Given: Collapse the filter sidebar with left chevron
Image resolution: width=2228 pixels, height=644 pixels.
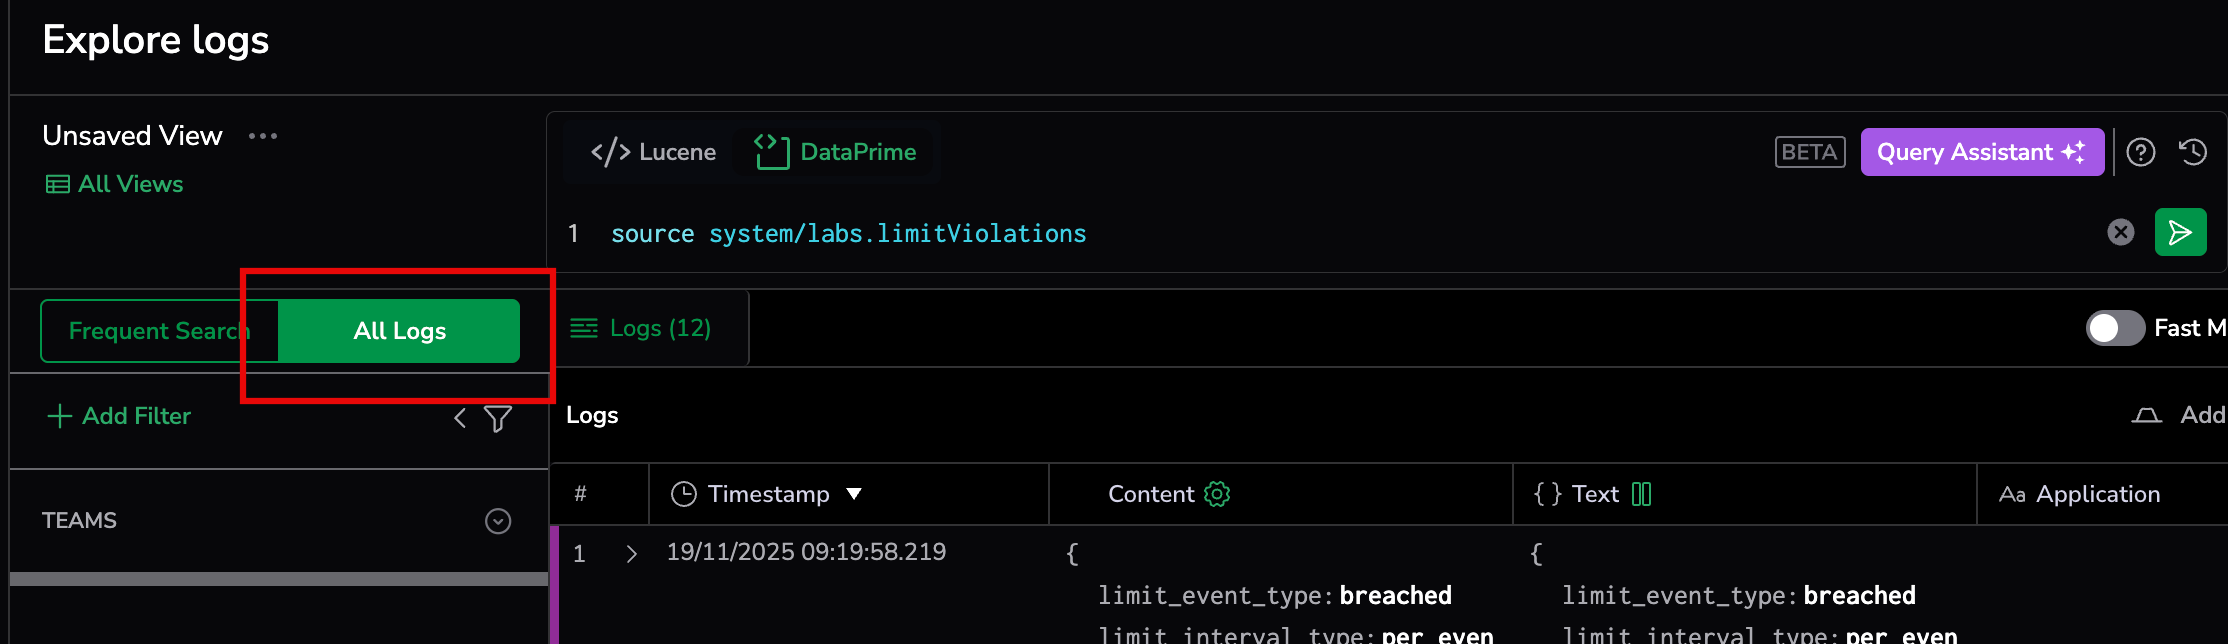Looking at the screenshot, I should click(460, 418).
